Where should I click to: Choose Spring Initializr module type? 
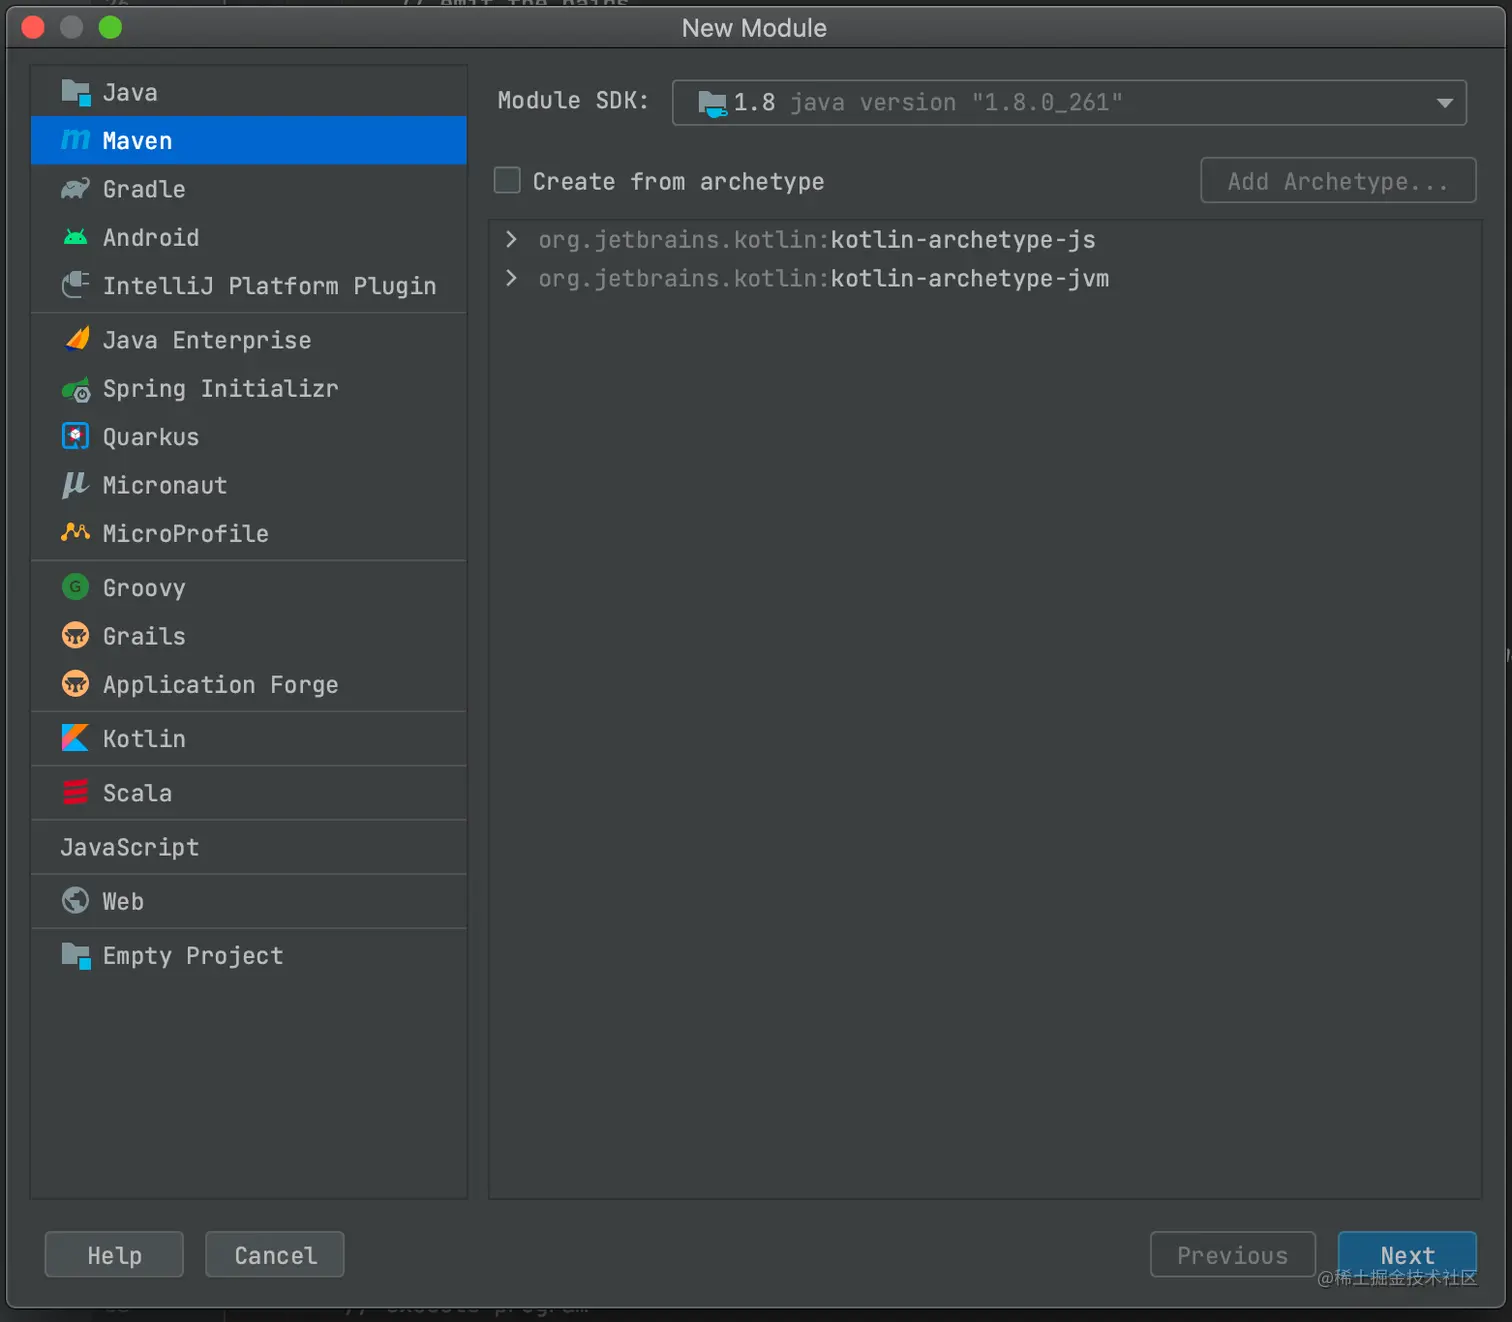(x=249, y=389)
